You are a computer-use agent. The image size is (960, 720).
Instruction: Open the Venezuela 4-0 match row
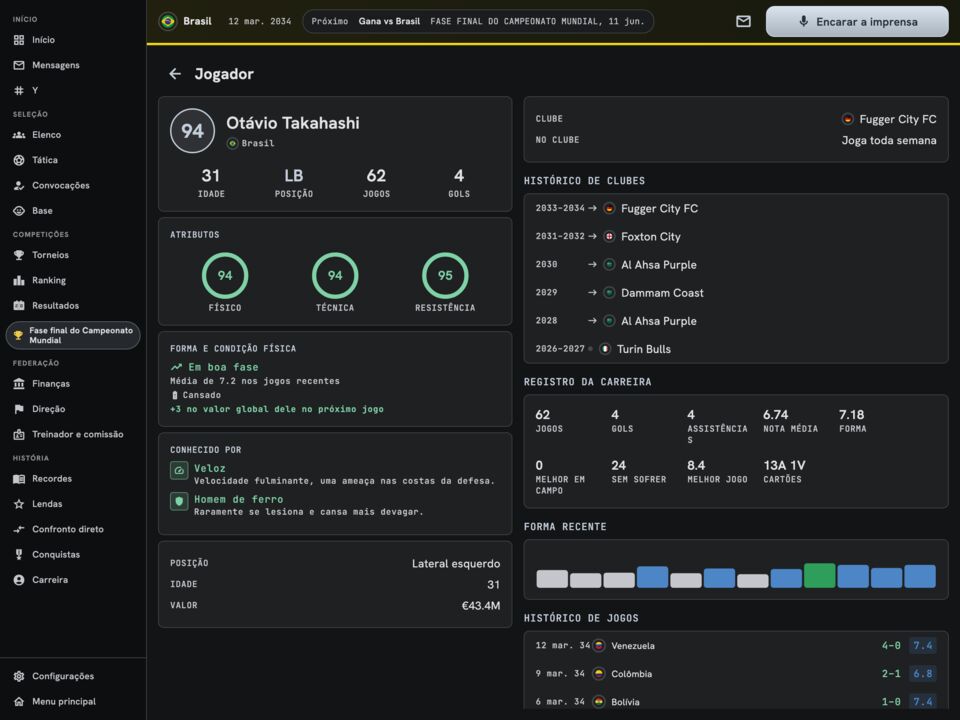[x=735, y=645]
